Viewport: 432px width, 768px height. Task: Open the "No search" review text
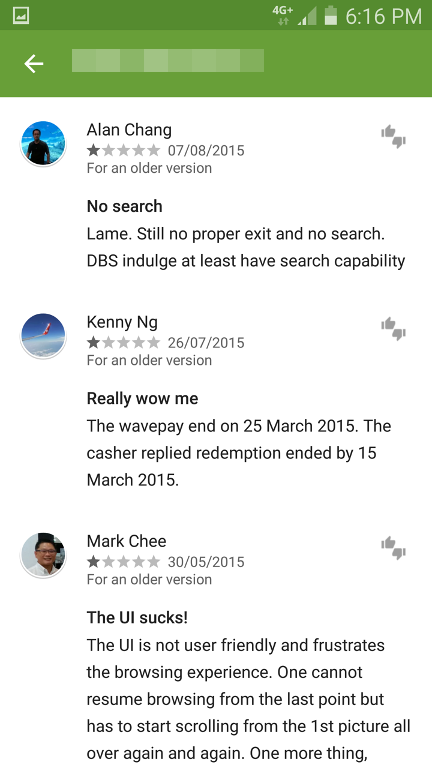[246, 234]
